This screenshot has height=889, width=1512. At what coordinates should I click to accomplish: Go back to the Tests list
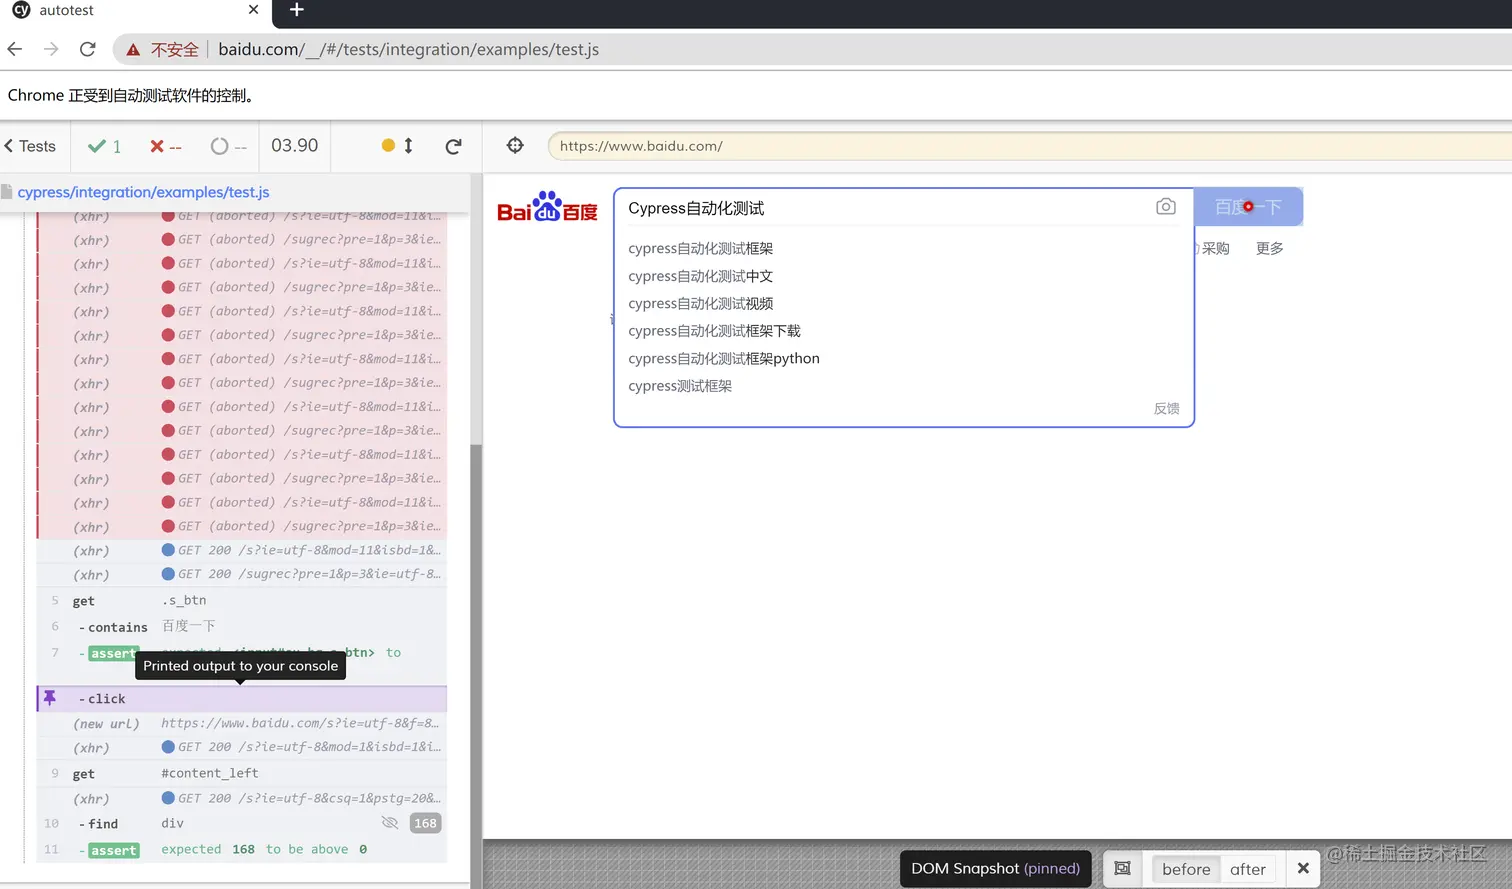click(30, 146)
